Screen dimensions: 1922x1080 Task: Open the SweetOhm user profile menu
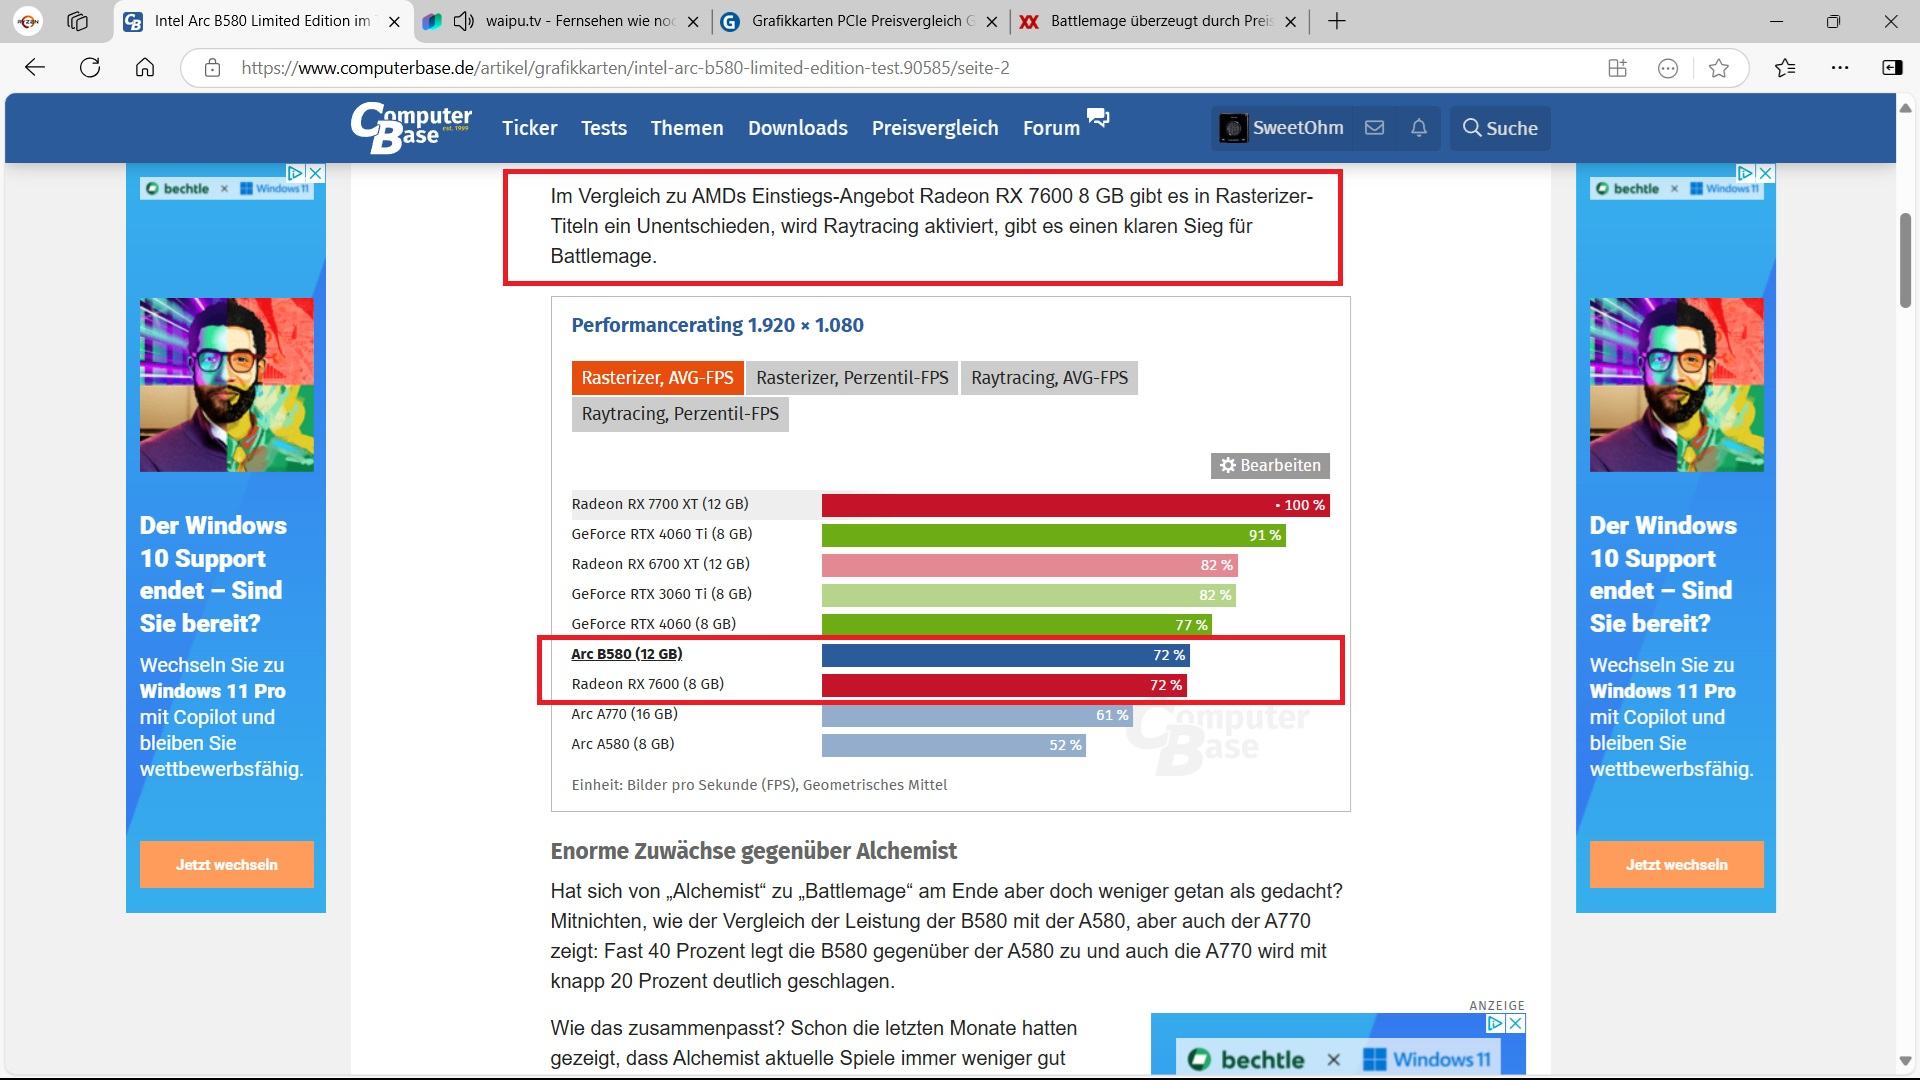click(1281, 128)
